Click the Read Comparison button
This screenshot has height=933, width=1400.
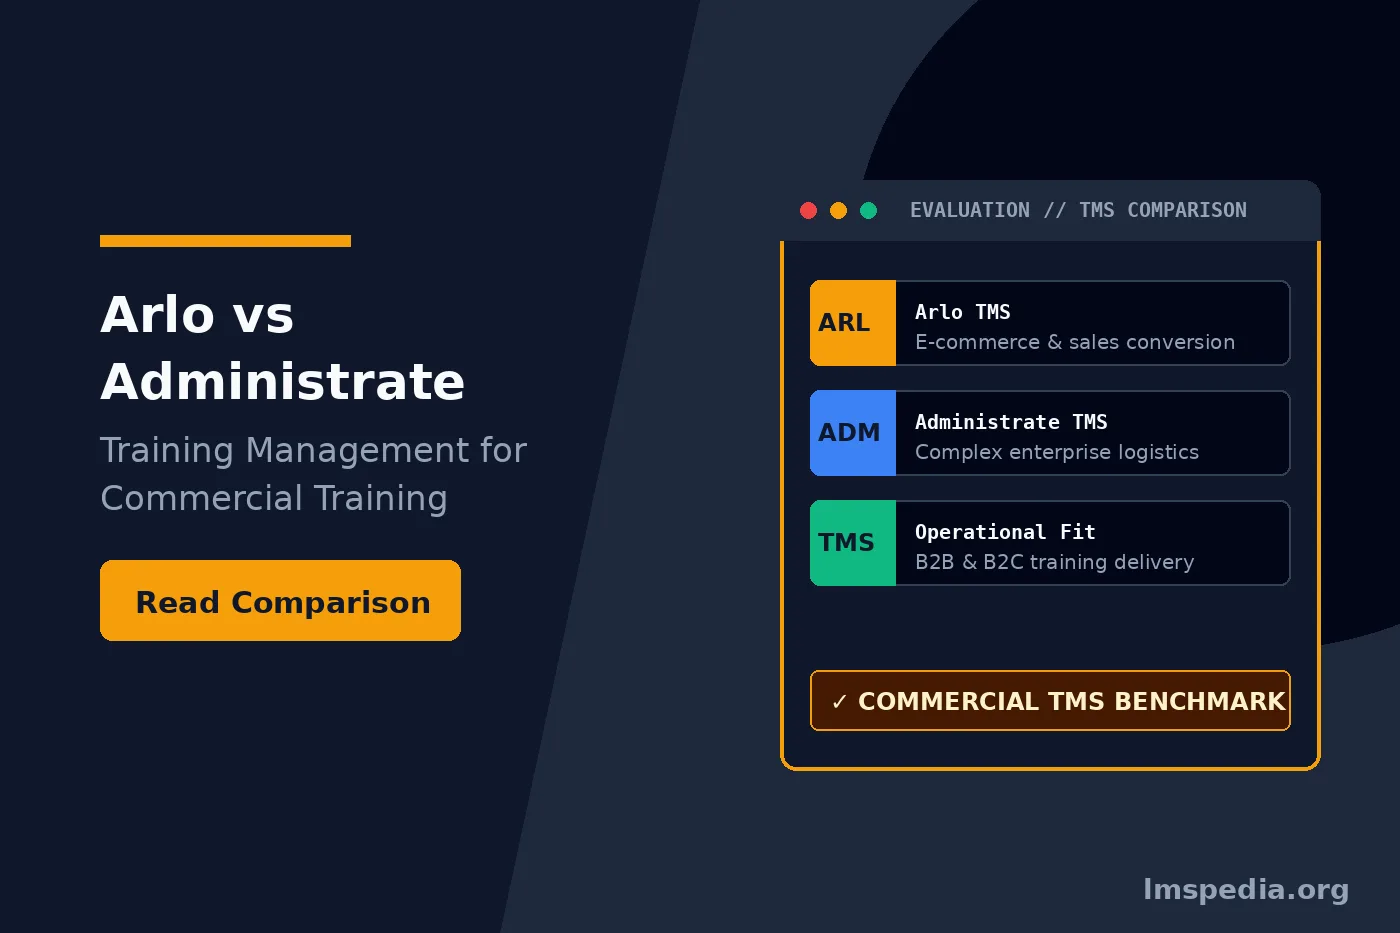tap(280, 600)
